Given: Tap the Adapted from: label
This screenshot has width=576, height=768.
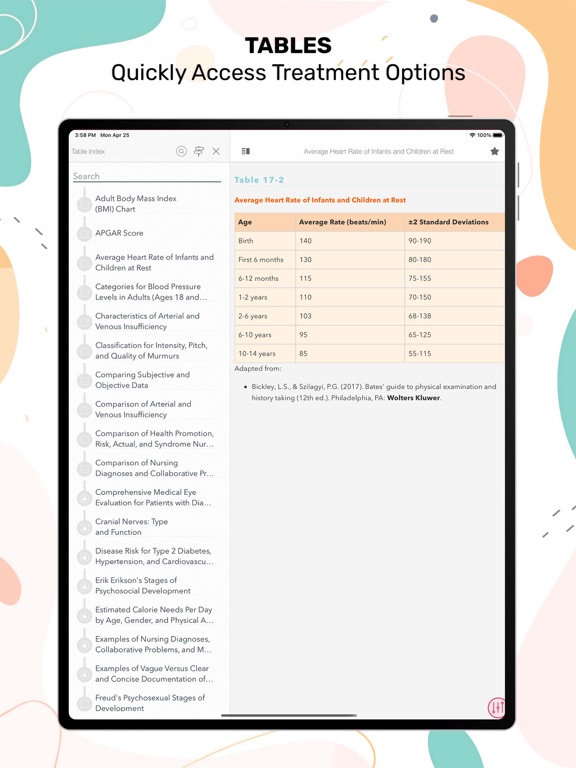Looking at the screenshot, I should [258, 368].
